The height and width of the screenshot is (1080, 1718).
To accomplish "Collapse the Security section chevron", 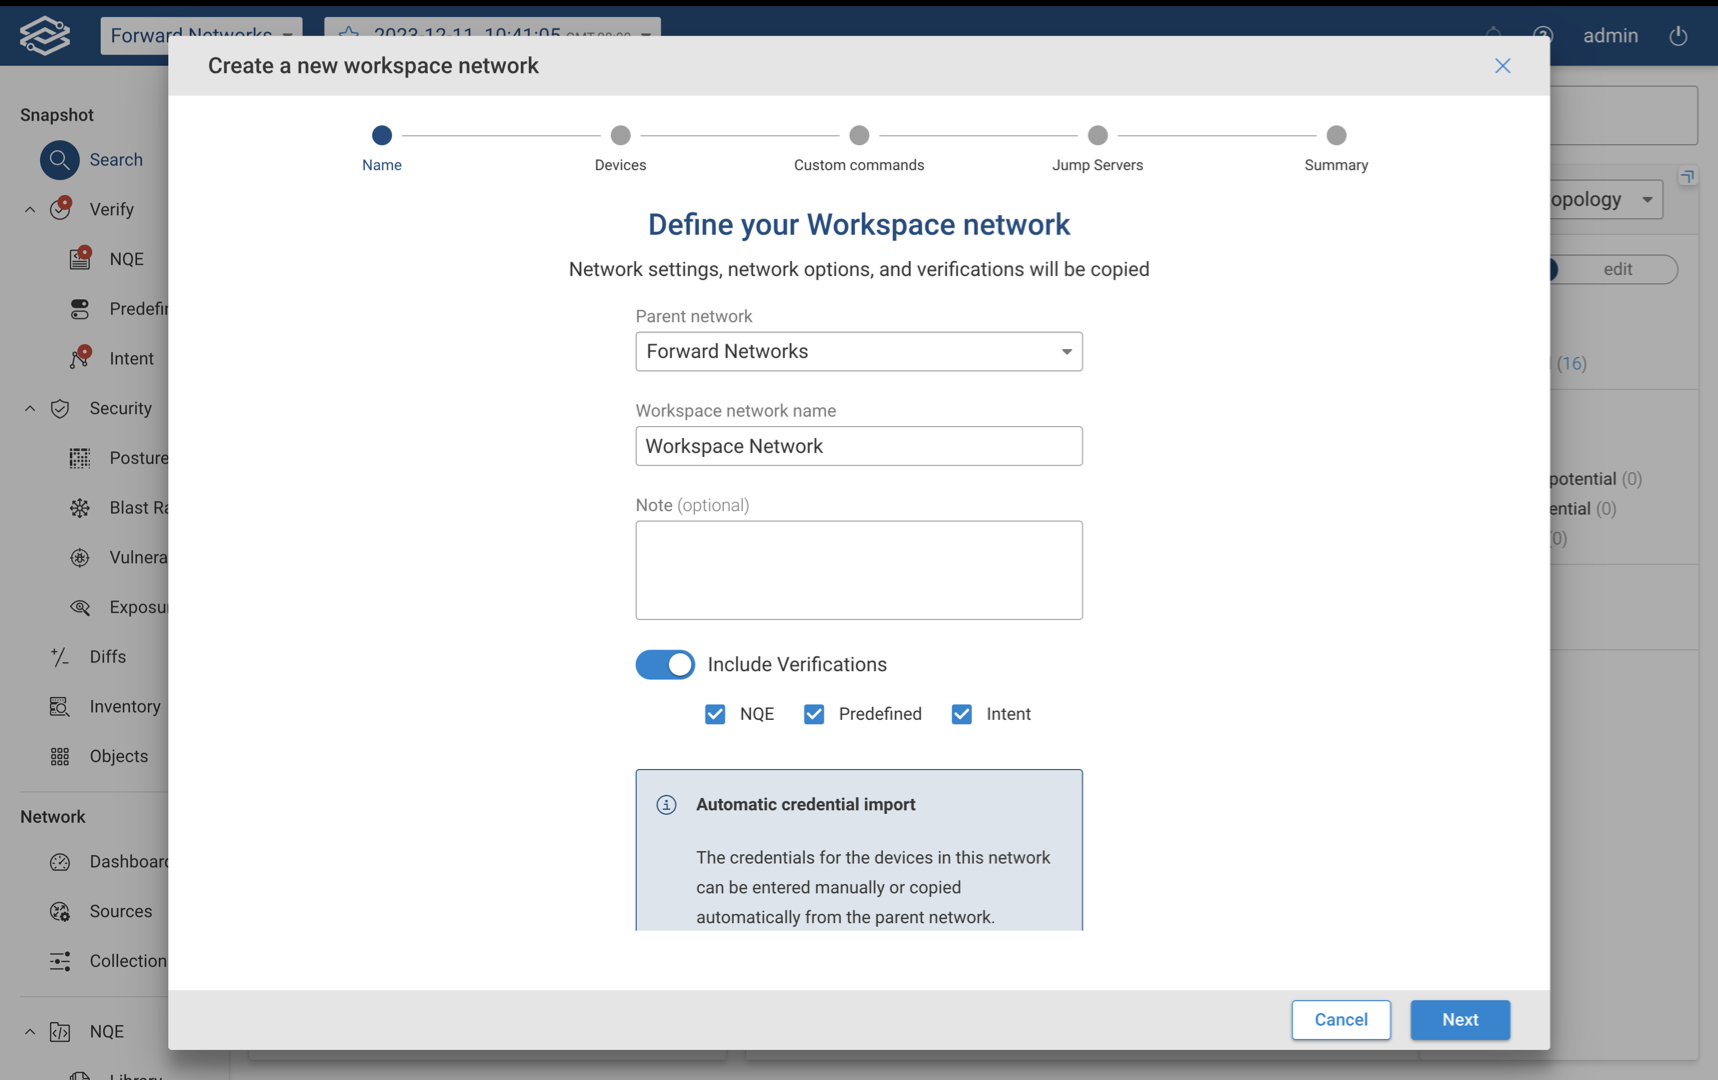I will point(30,408).
